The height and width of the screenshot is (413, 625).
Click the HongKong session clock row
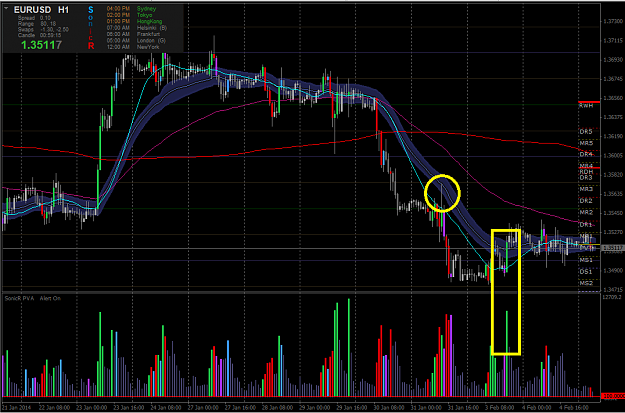(134, 21)
